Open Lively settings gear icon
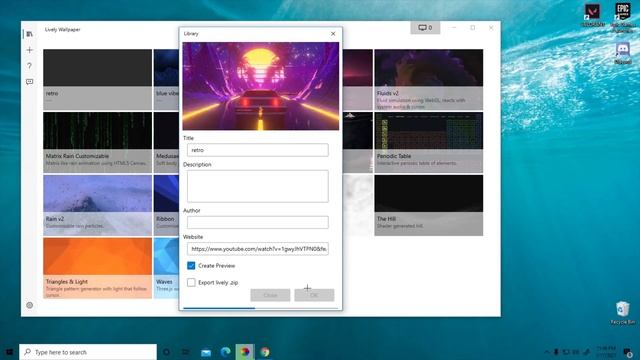The height and width of the screenshot is (360, 640). [29, 305]
